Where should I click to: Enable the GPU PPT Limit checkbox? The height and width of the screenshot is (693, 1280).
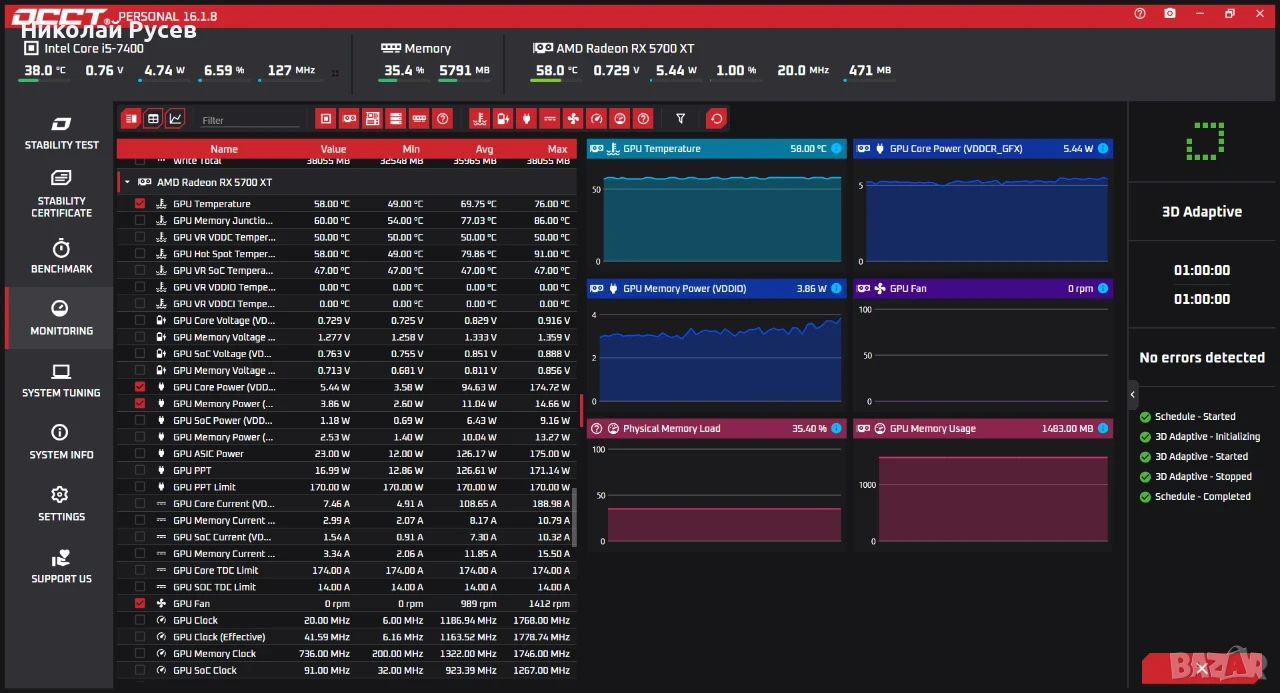(x=140, y=486)
